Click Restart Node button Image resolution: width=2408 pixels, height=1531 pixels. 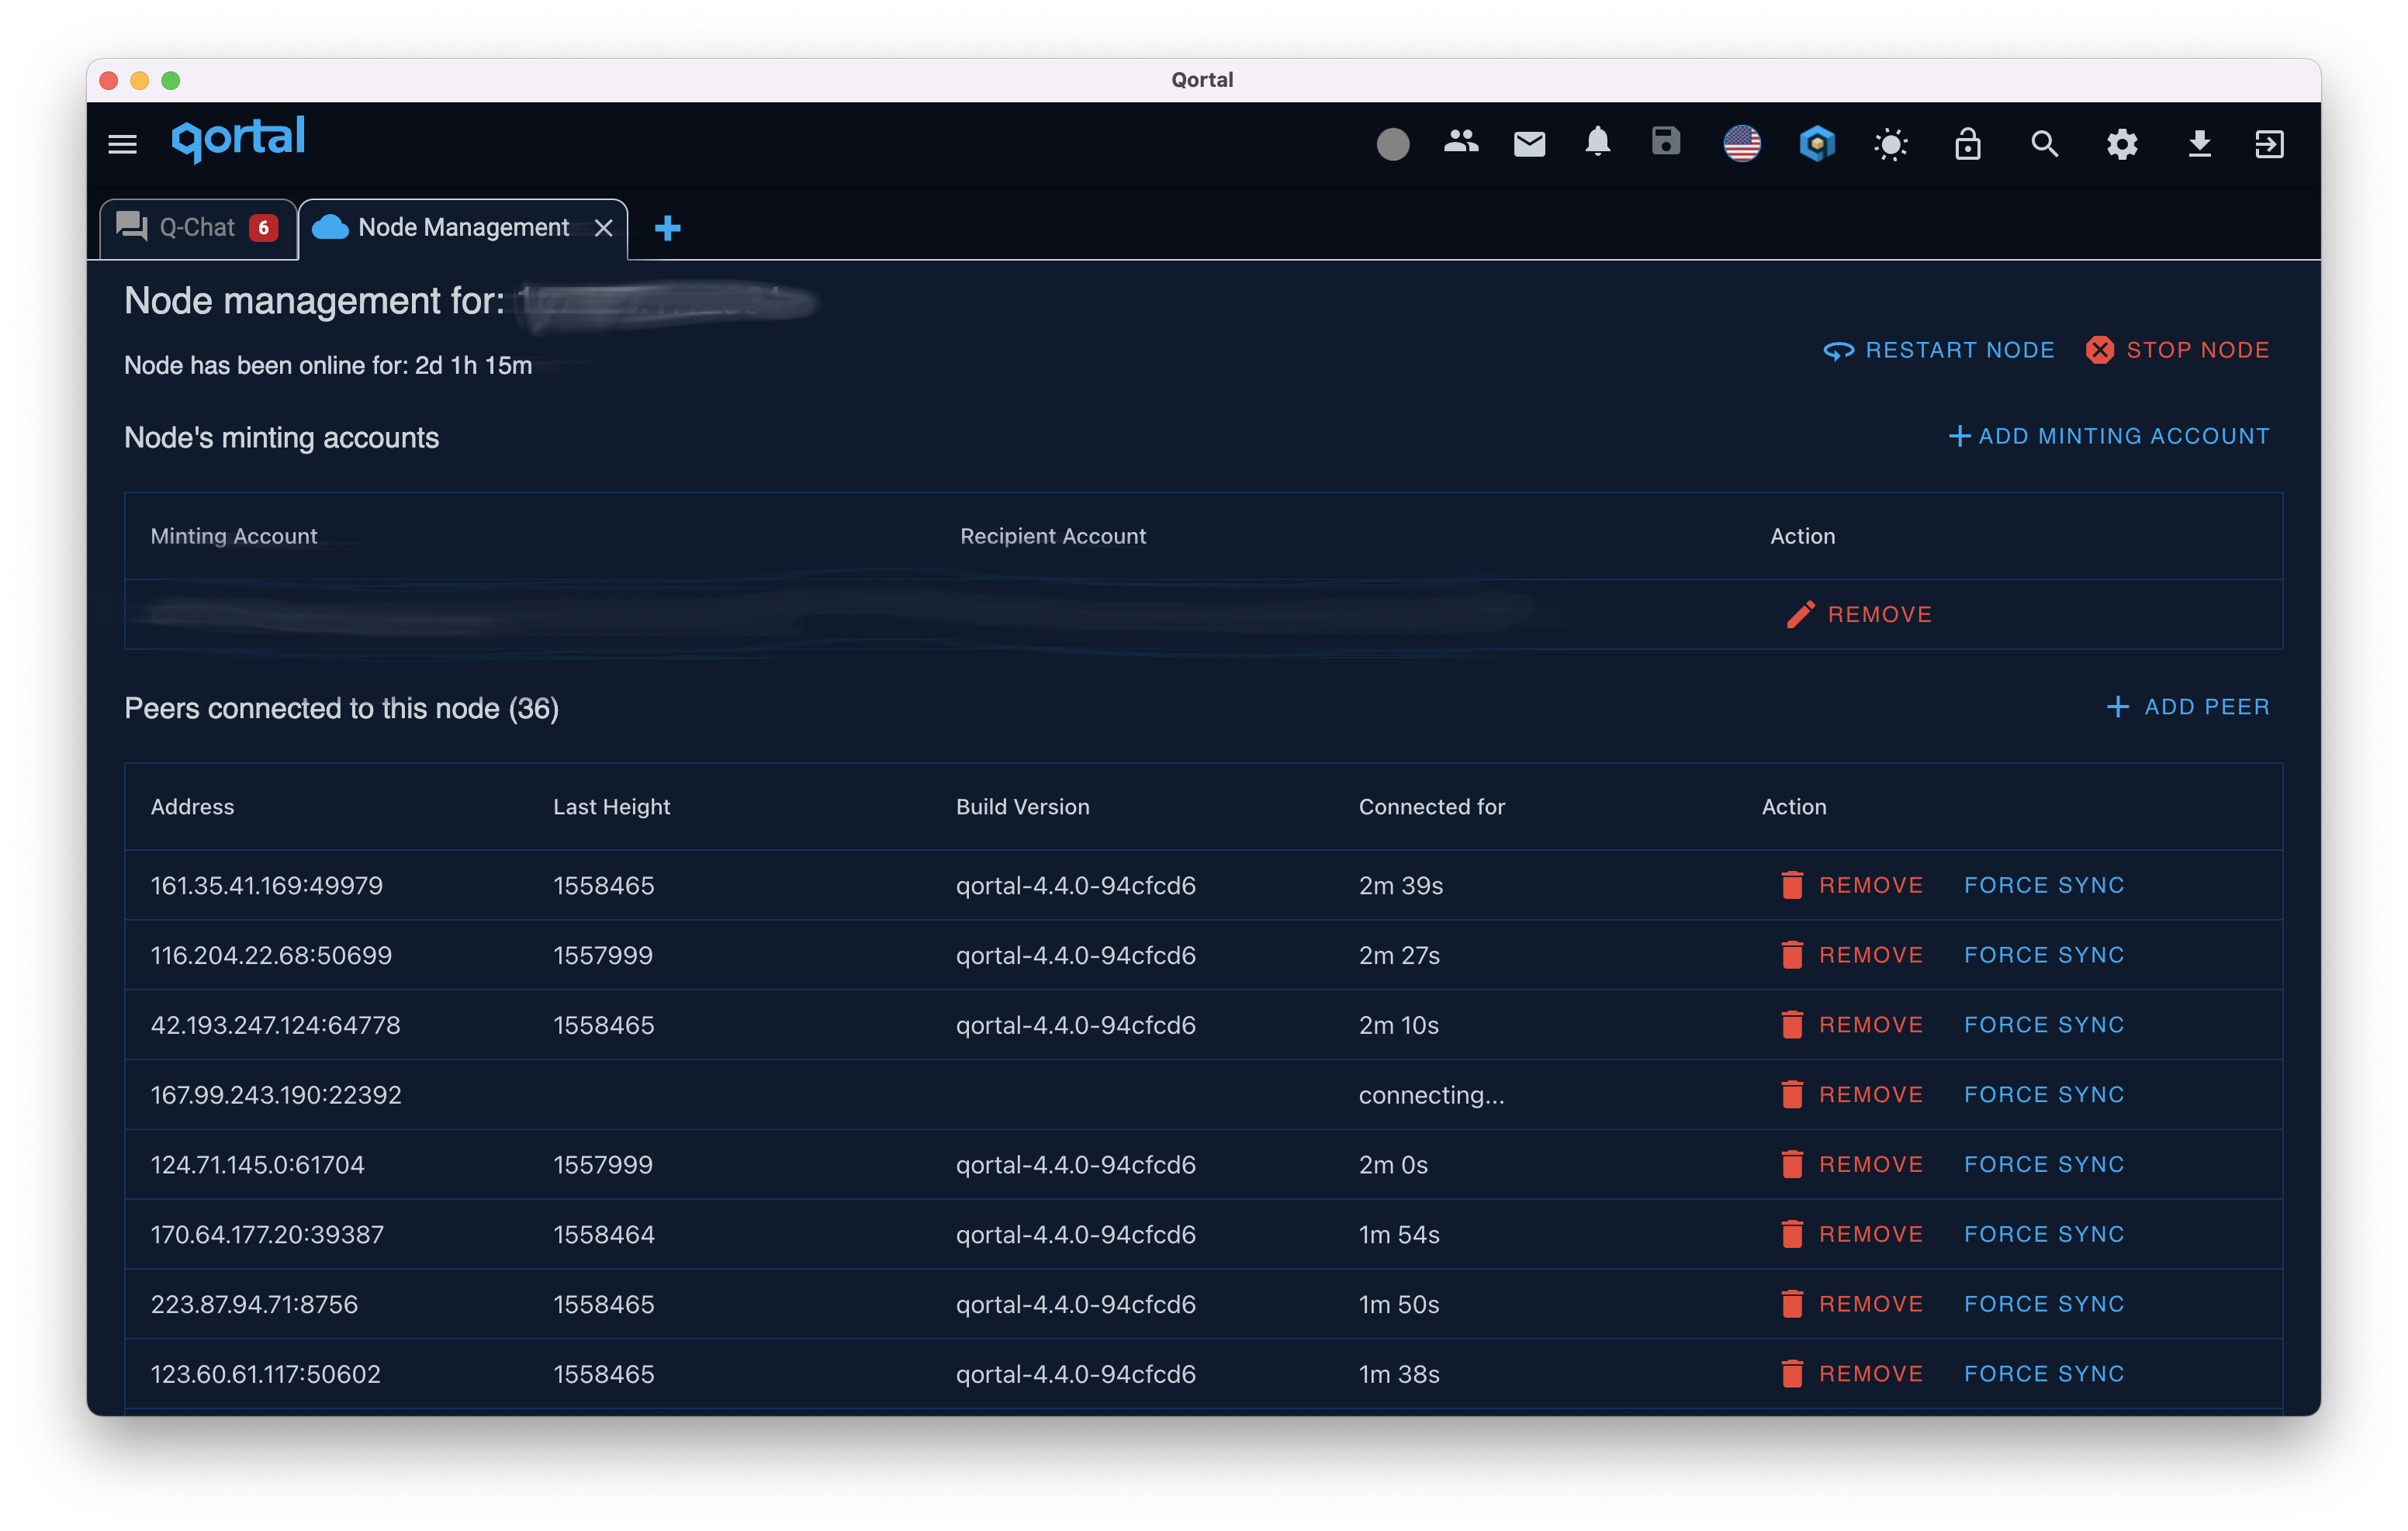[1939, 350]
